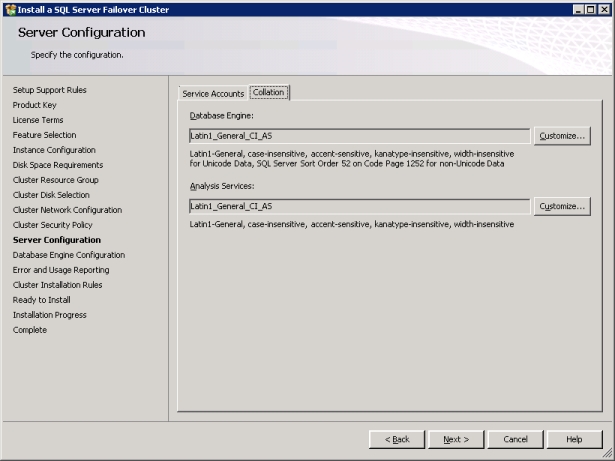The height and width of the screenshot is (461, 615).
Task: Click the resize grip at window corner
Action: (607, 453)
